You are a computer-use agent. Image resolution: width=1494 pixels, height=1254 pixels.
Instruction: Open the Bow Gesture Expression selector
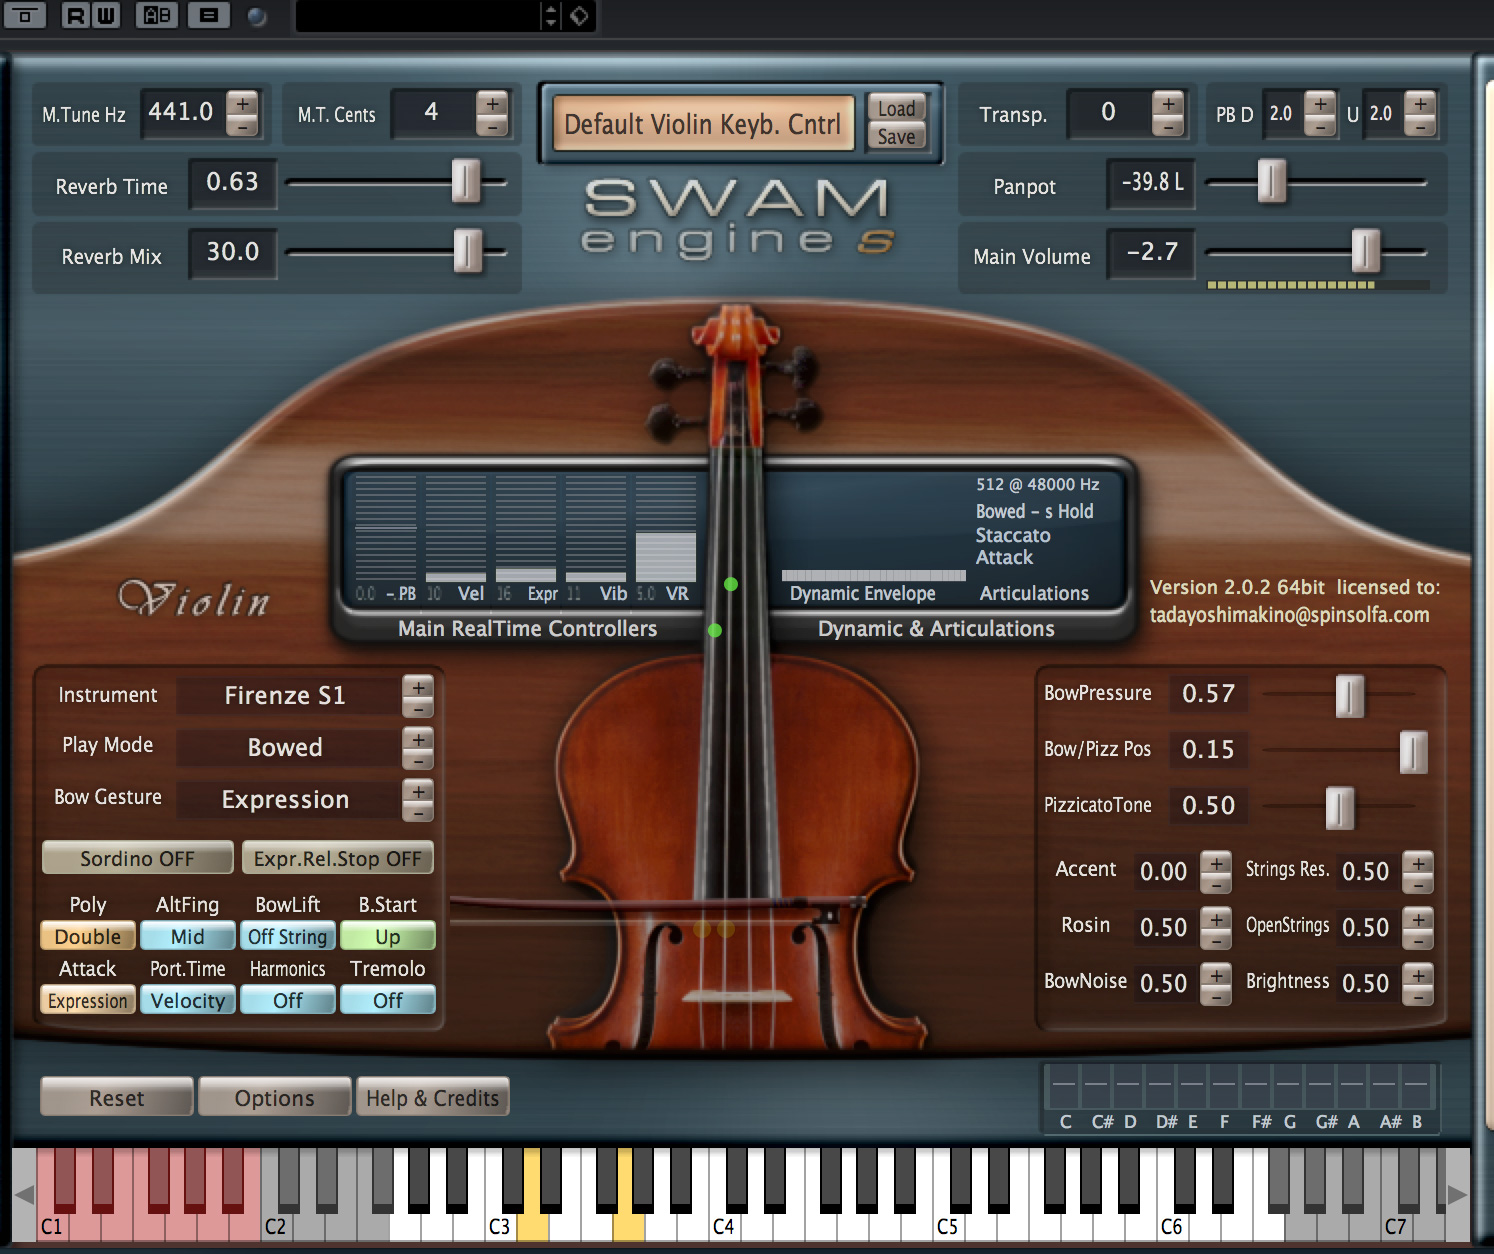click(x=285, y=800)
